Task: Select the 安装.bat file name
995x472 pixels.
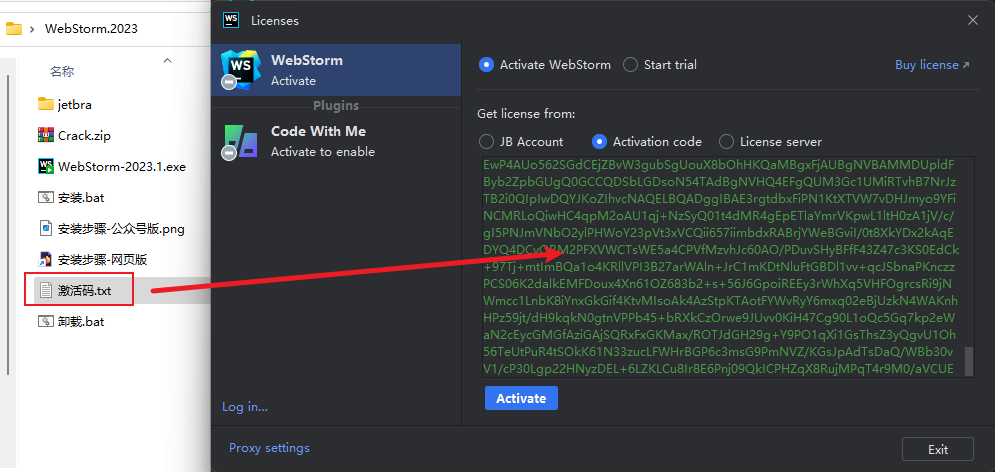Action: pos(81,197)
